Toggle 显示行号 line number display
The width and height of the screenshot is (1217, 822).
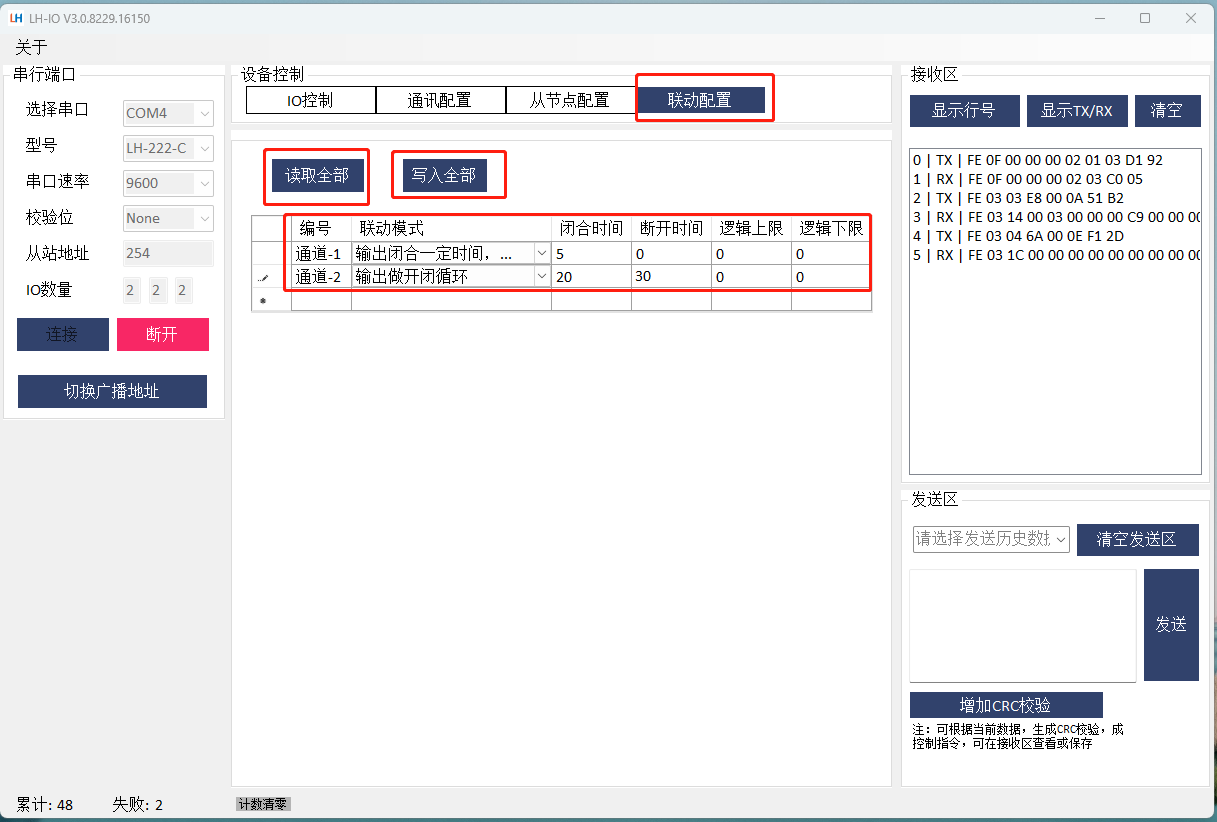(x=964, y=111)
